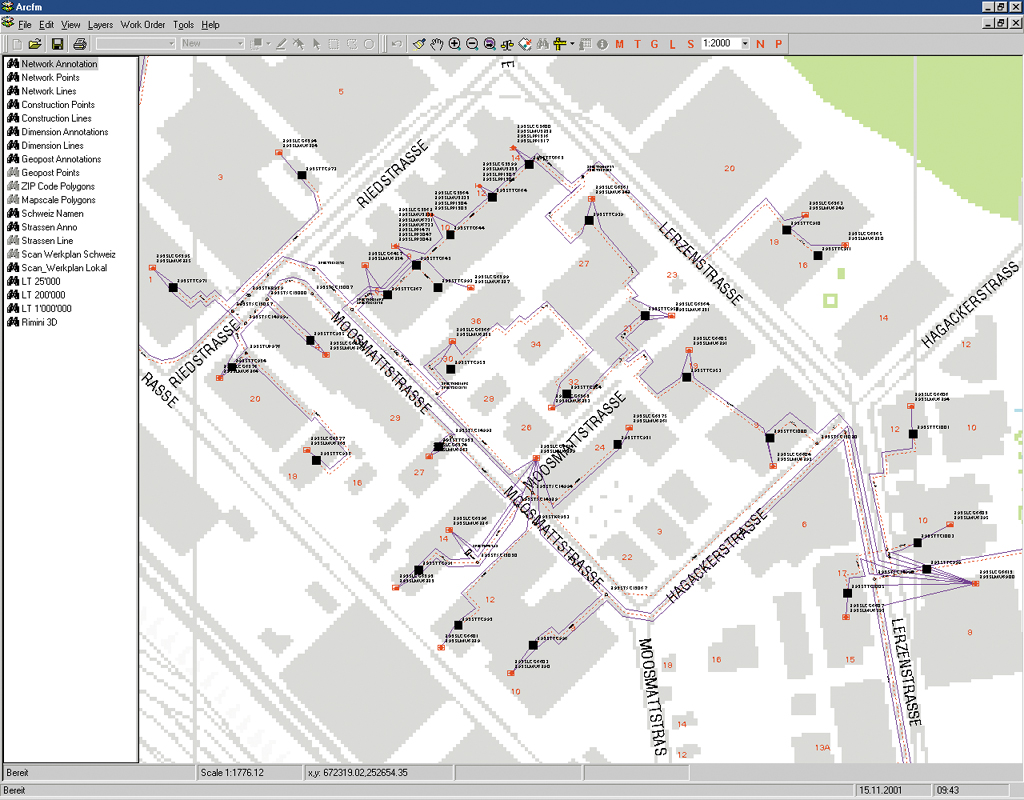Image resolution: width=1024 pixels, height=800 pixels.
Task: Open the Work Order menu
Action: click(141, 24)
